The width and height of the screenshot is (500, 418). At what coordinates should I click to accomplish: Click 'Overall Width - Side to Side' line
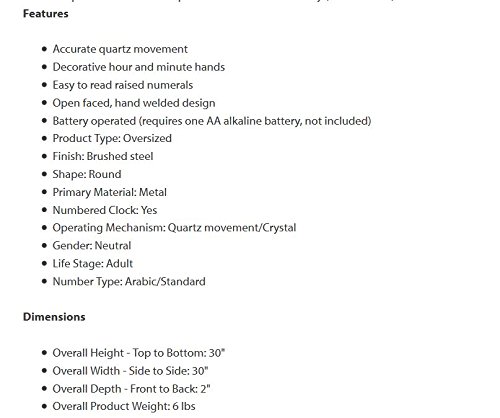pos(130,371)
